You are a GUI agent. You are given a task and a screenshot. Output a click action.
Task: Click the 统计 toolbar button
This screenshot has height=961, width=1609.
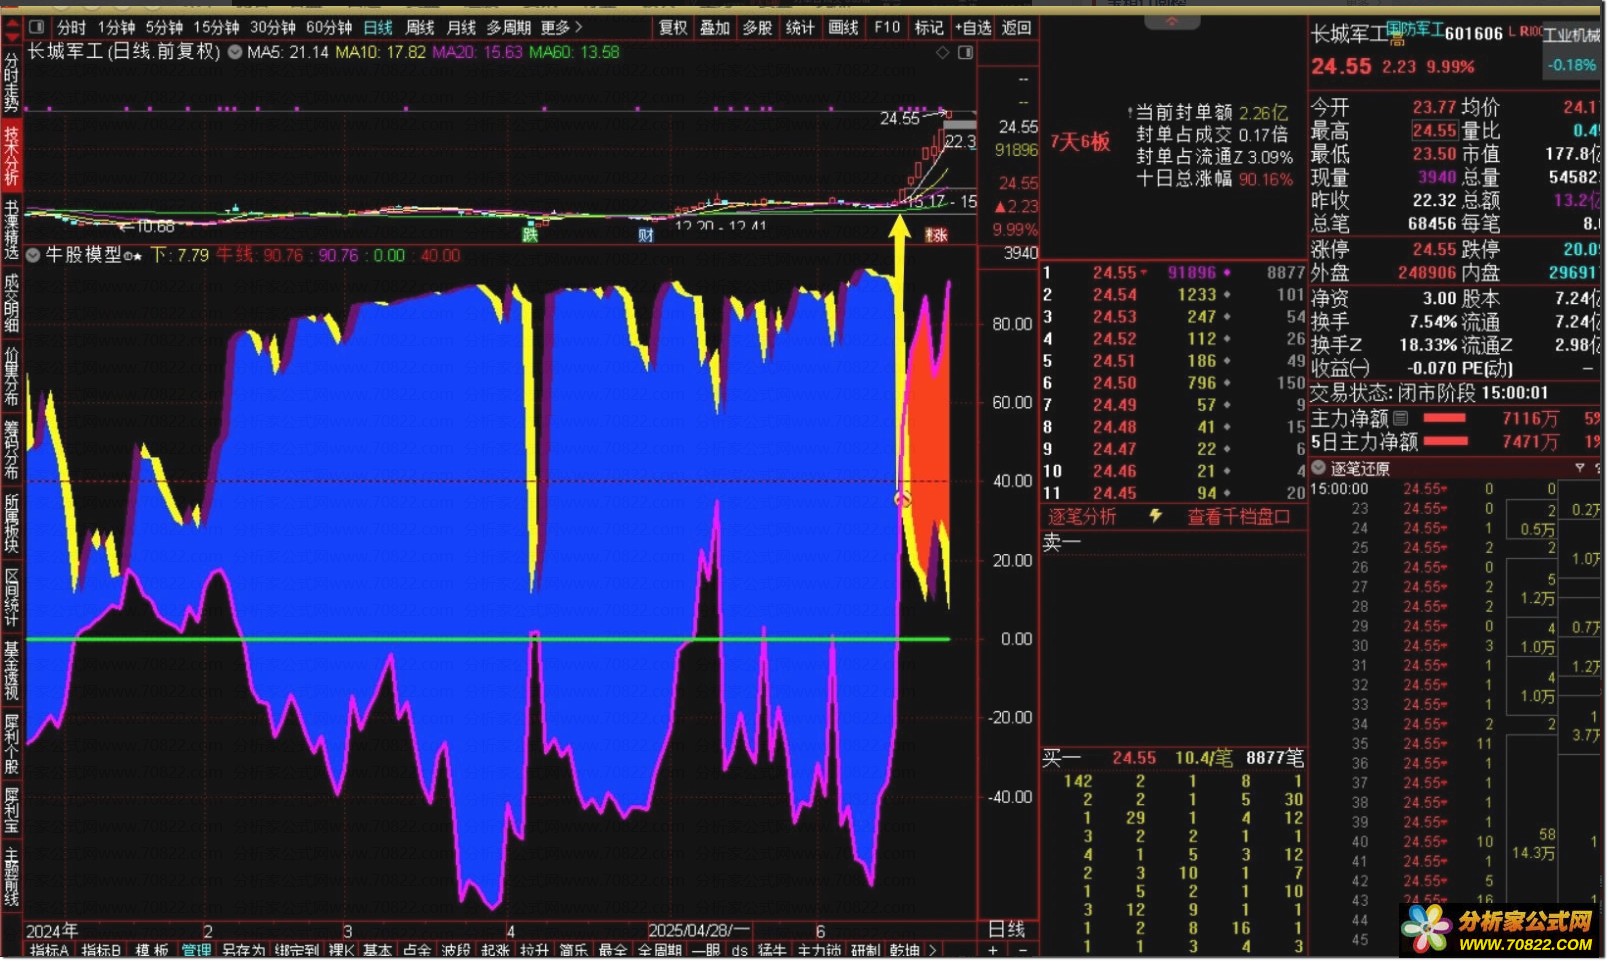tap(800, 27)
